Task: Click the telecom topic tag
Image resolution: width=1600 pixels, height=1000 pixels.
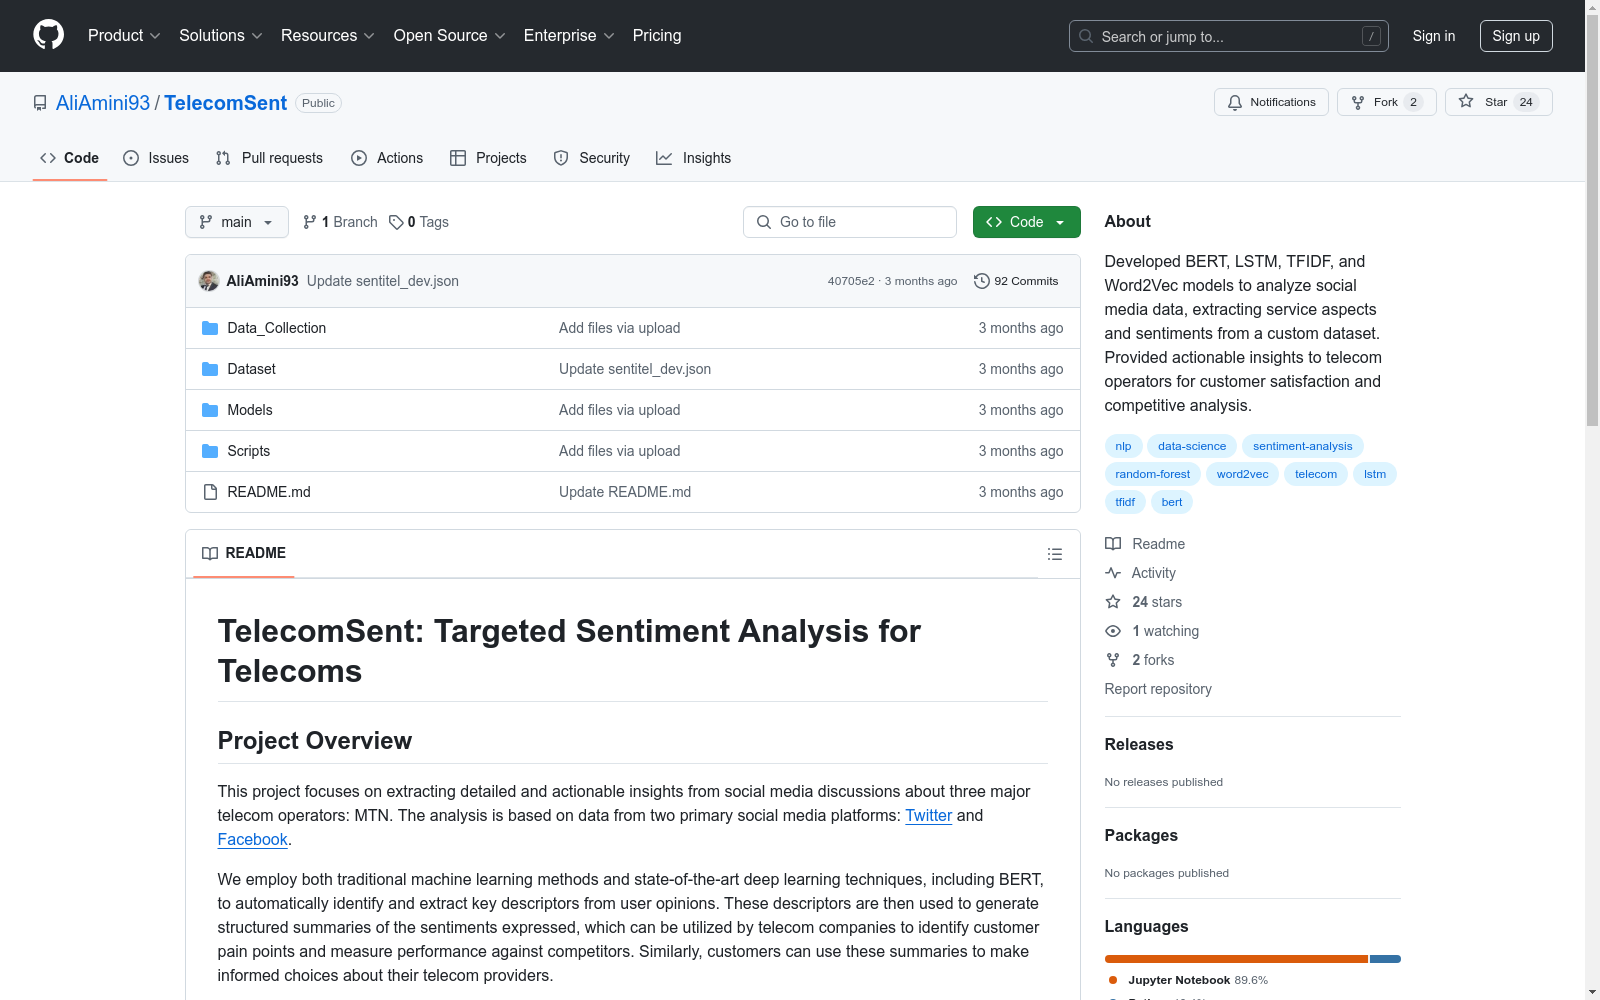Action: (1316, 474)
